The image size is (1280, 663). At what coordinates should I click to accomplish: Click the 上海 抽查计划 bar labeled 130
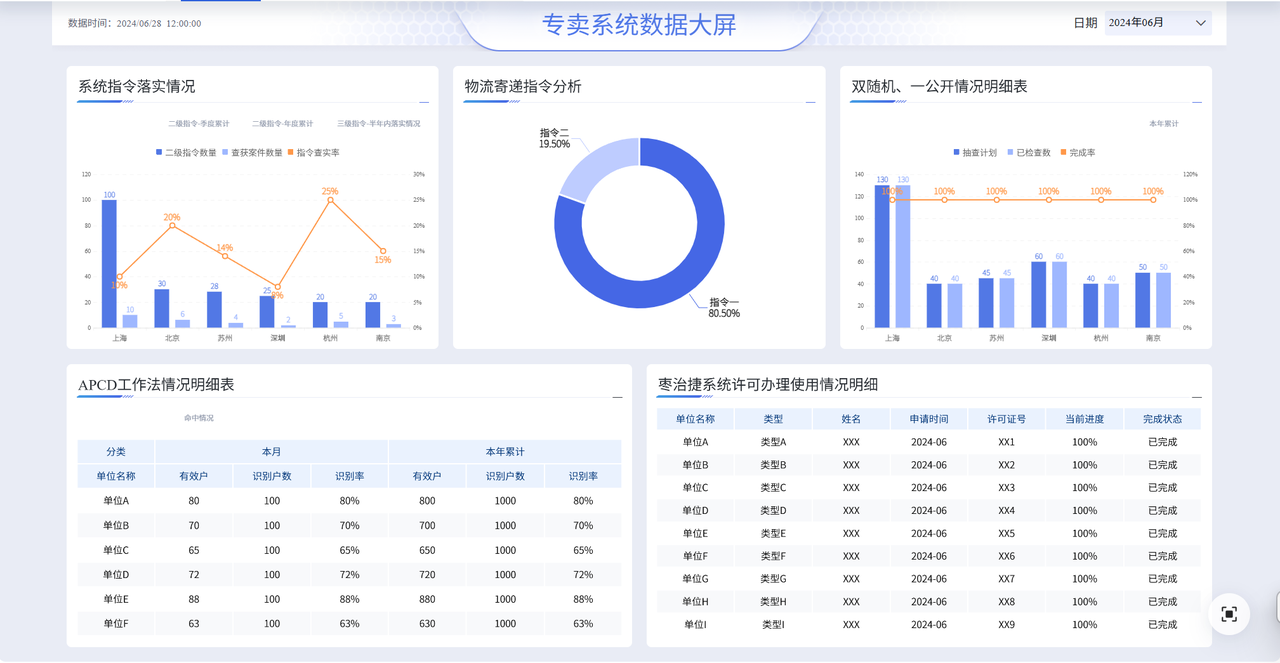pyautogui.click(x=882, y=257)
